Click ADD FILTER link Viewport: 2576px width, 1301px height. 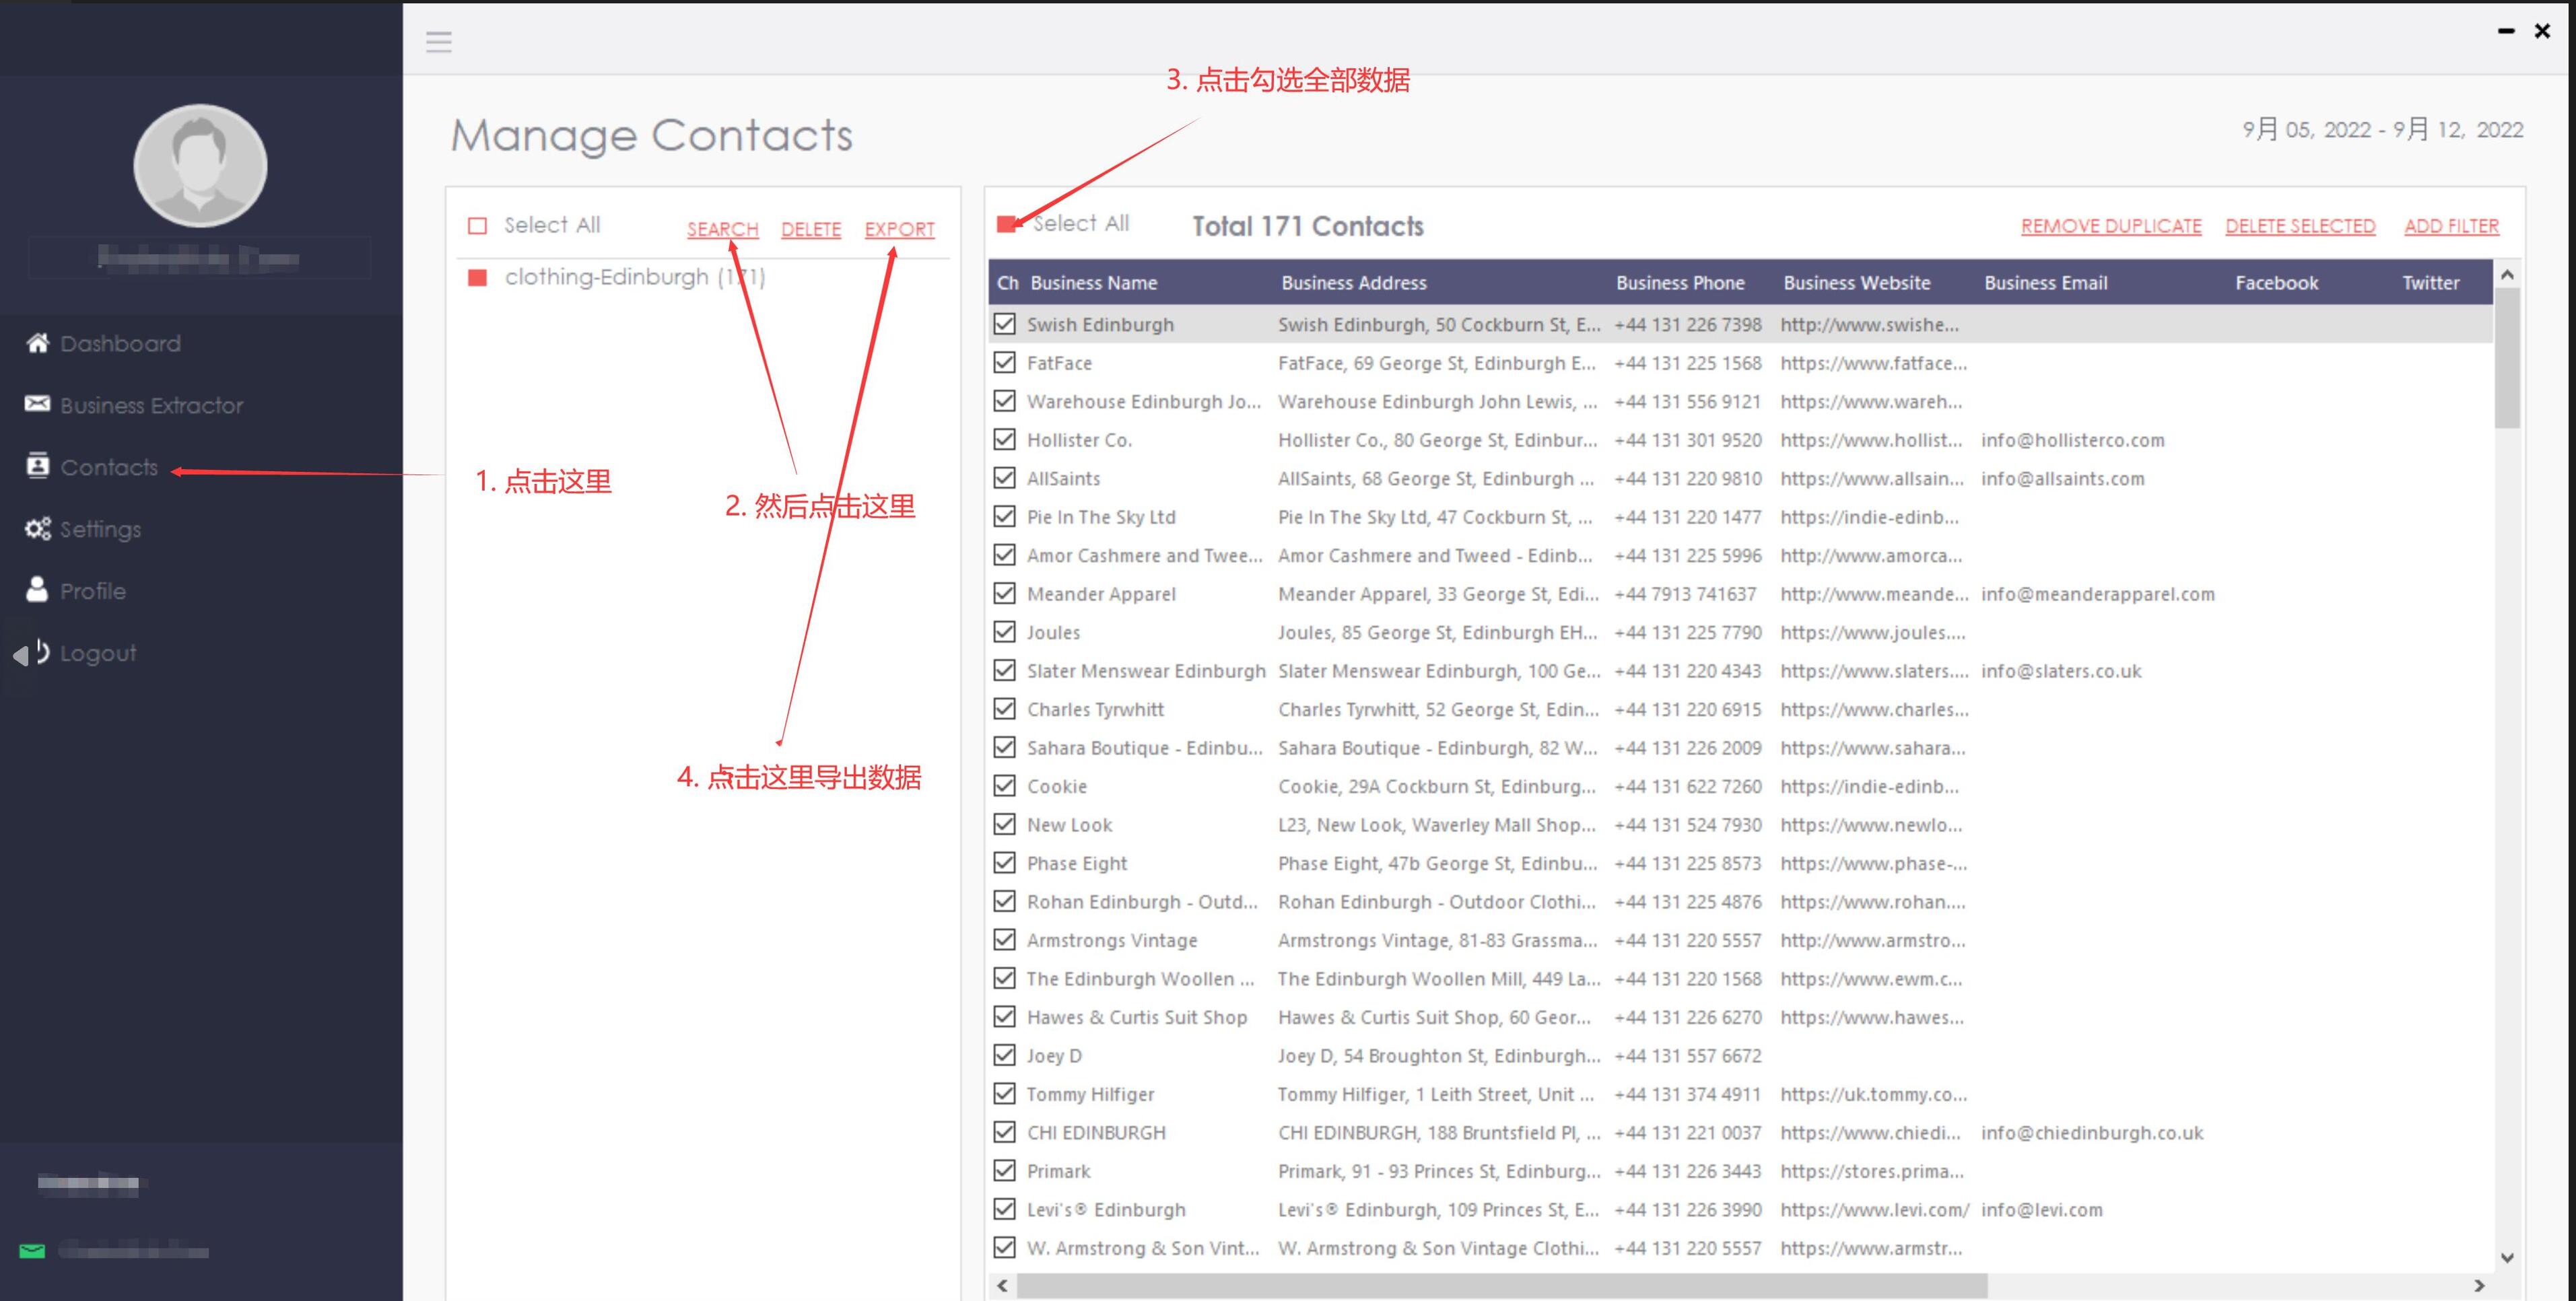click(2451, 226)
